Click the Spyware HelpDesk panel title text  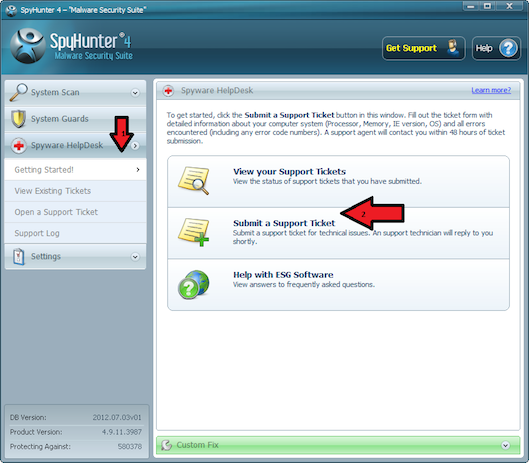point(217,90)
